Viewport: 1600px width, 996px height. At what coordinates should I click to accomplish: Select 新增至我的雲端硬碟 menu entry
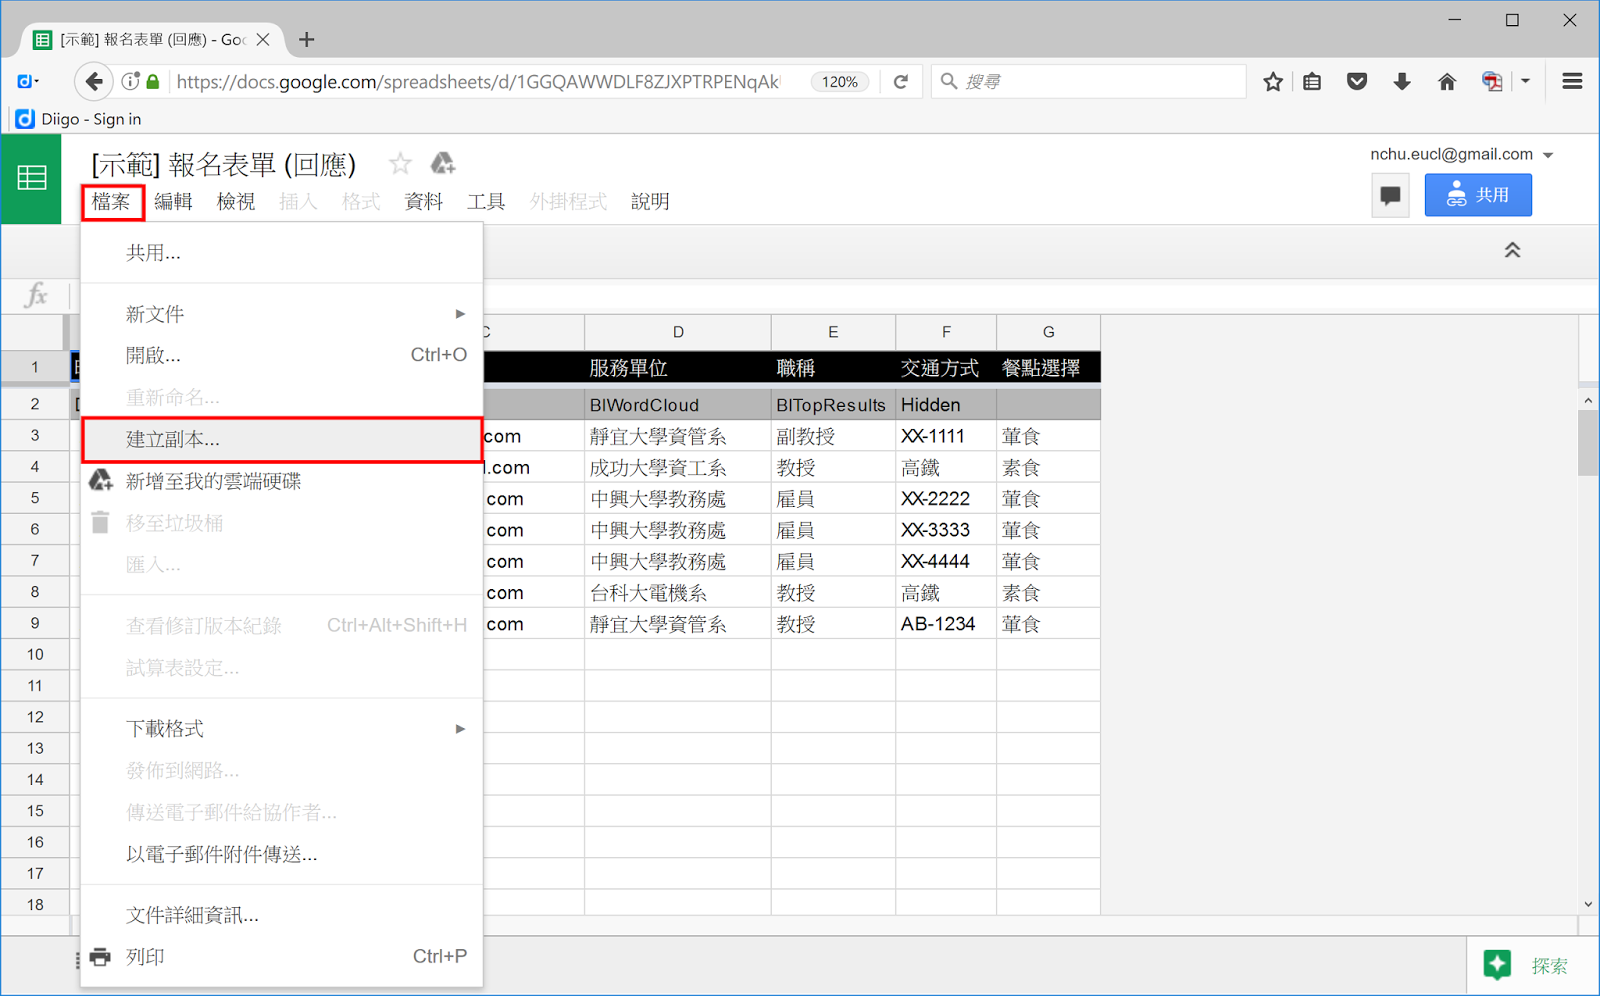(282, 481)
